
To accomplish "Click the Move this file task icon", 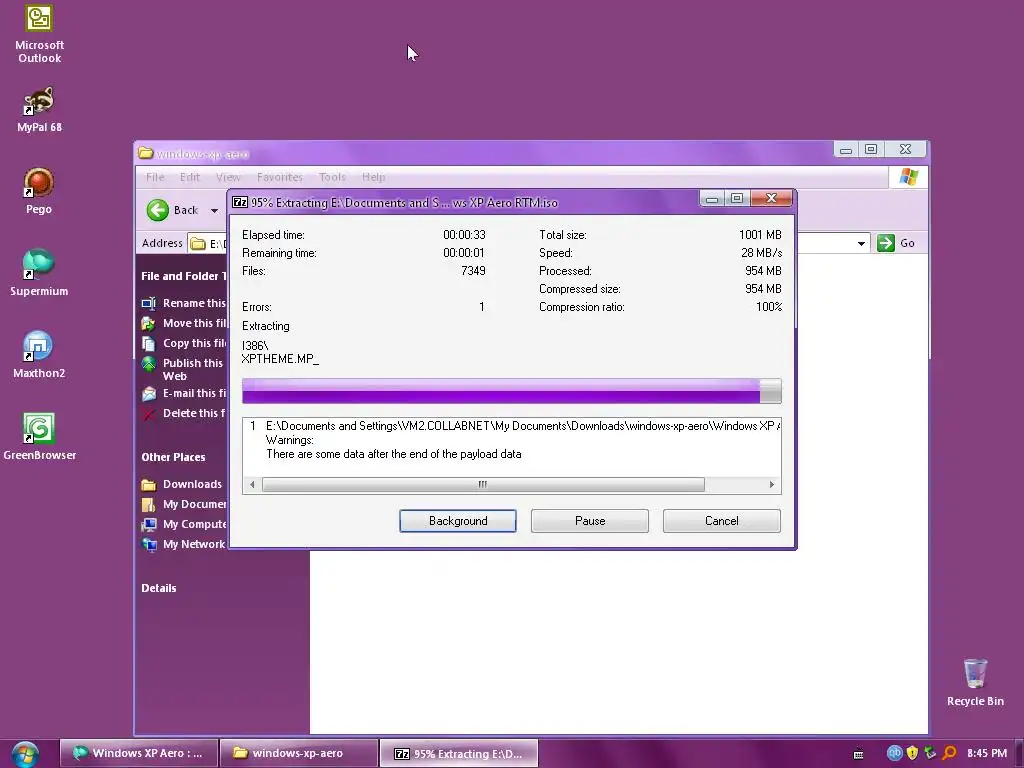I will point(149,323).
